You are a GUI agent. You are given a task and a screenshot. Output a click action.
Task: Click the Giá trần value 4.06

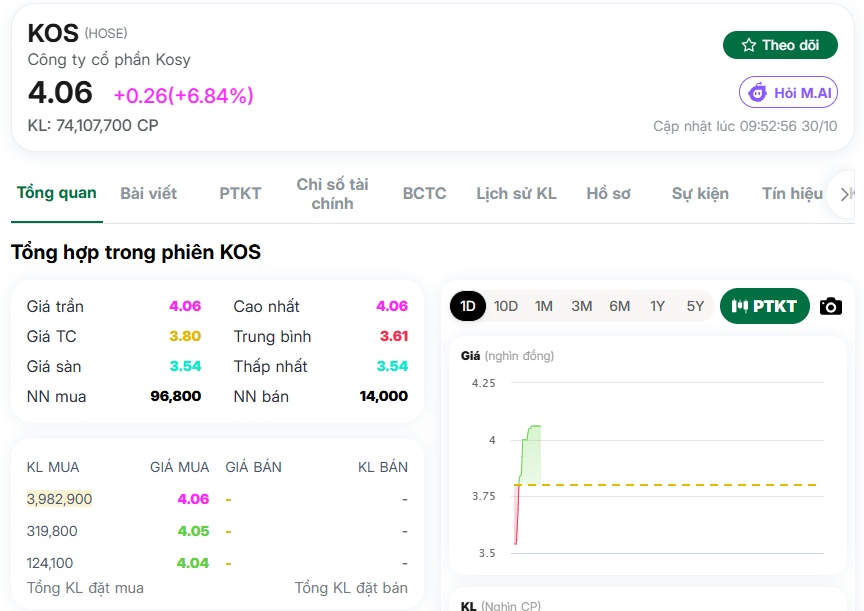pos(185,306)
